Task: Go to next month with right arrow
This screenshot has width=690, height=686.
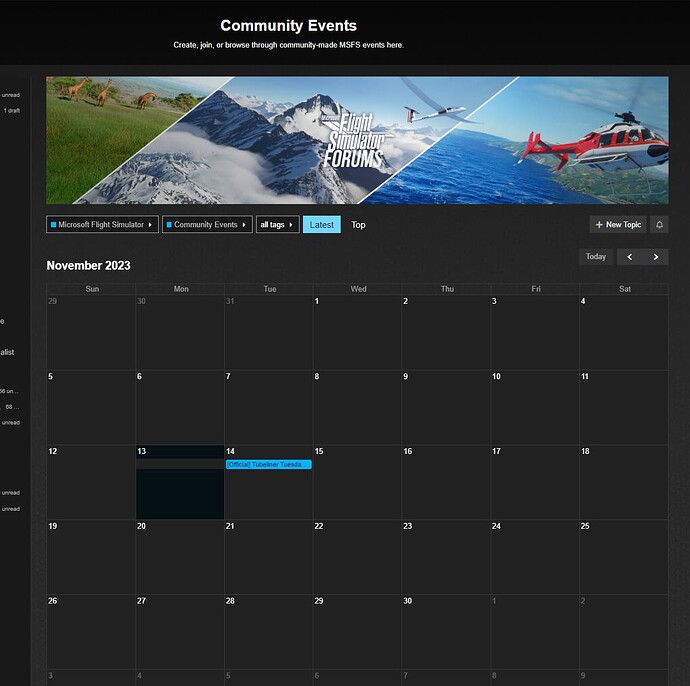Action: click(x=656, y=257)
